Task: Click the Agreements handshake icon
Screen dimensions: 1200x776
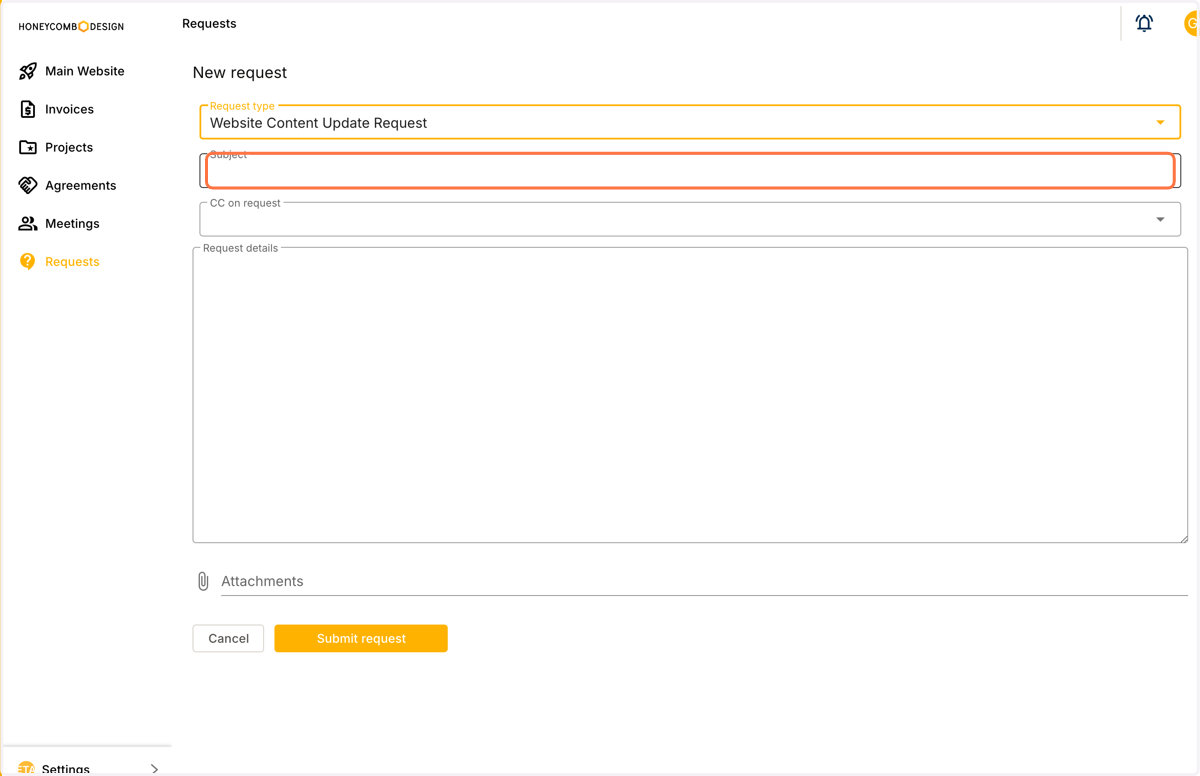Action: 28,185
